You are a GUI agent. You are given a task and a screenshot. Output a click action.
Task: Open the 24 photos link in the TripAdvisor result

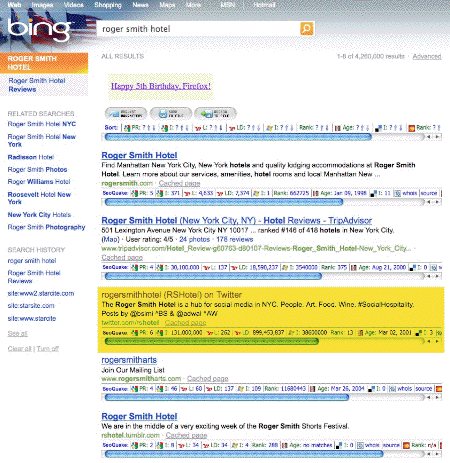point(194,239)
